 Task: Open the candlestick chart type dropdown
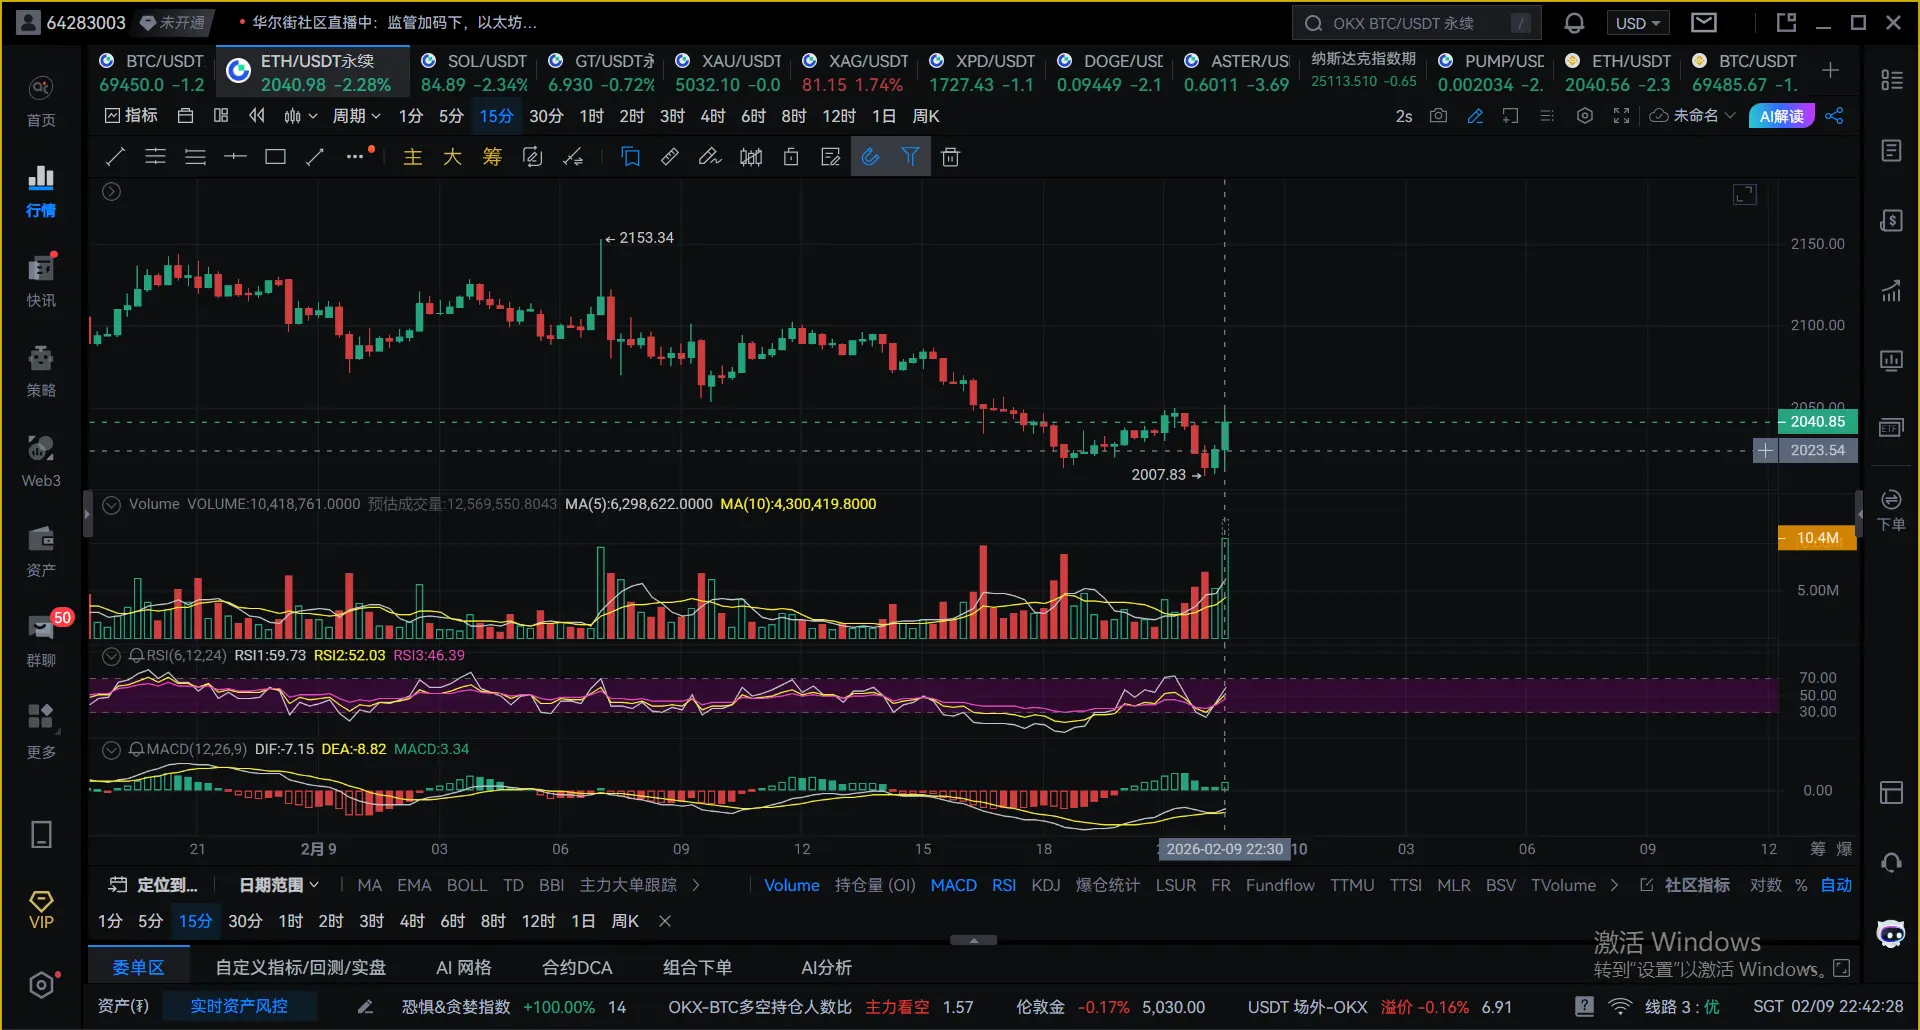coord(300,116)
